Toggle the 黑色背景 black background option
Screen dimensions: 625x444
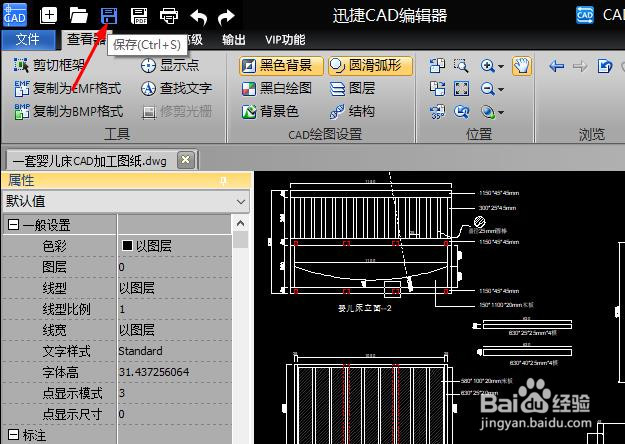click(x=281, y=65)
